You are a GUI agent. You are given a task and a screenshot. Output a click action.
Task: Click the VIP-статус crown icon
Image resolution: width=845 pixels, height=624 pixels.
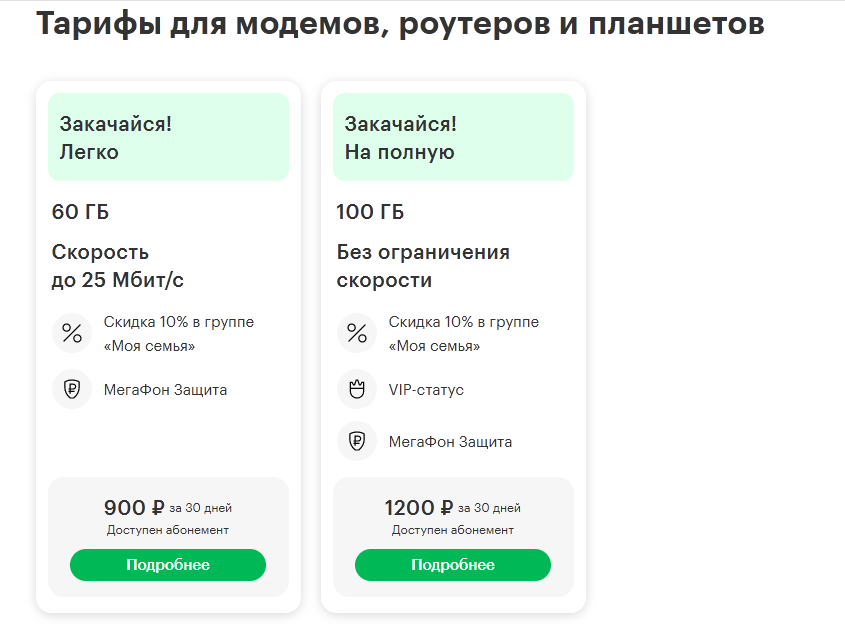(x=357, y=390)
